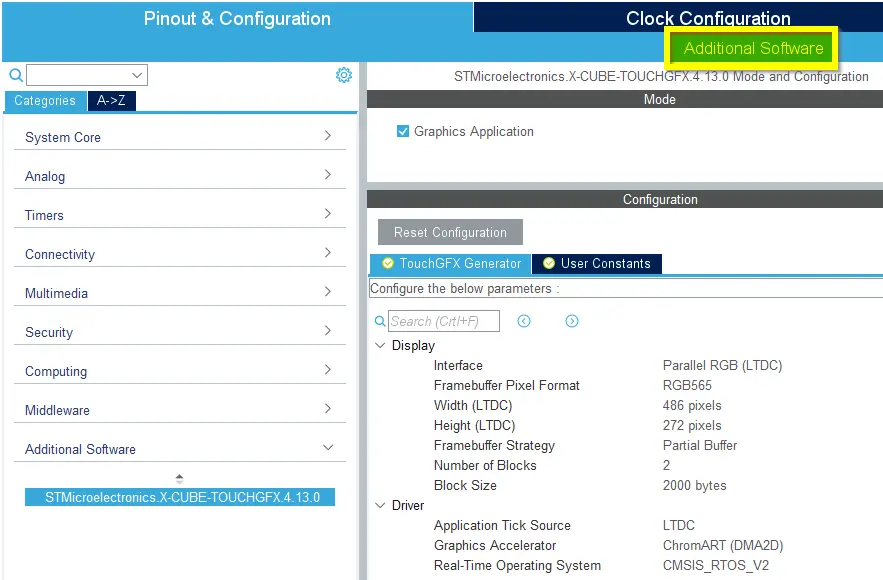
Task: Expand the Computing category
Action: pyautogui.click(x=180, y=371)
